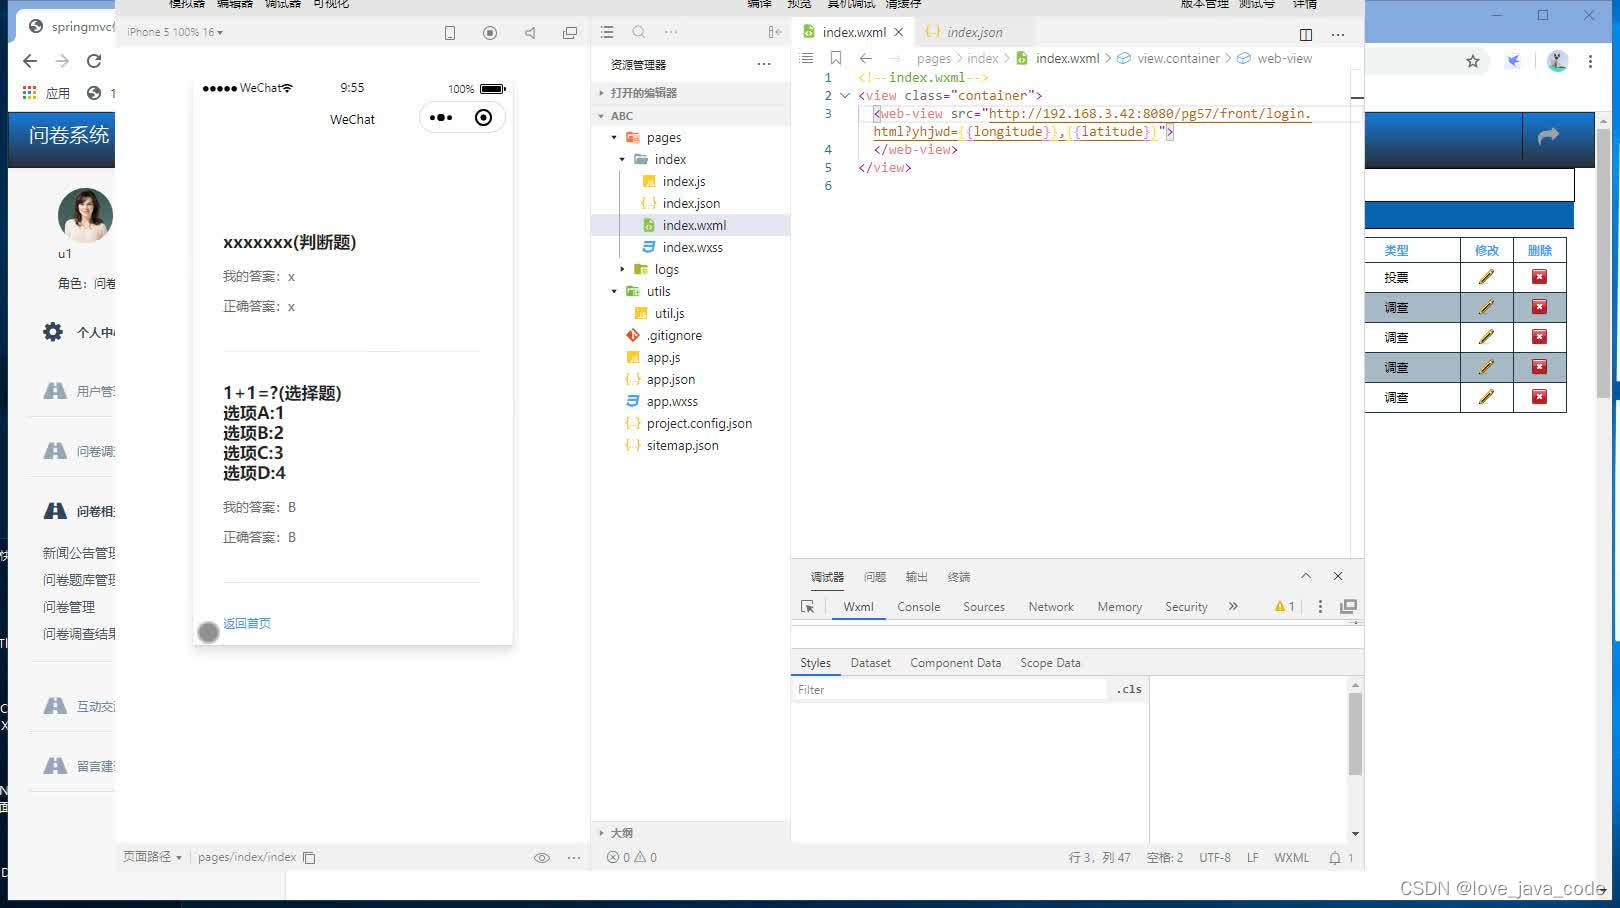Click the dock devtools window icon

point(1348,607)
